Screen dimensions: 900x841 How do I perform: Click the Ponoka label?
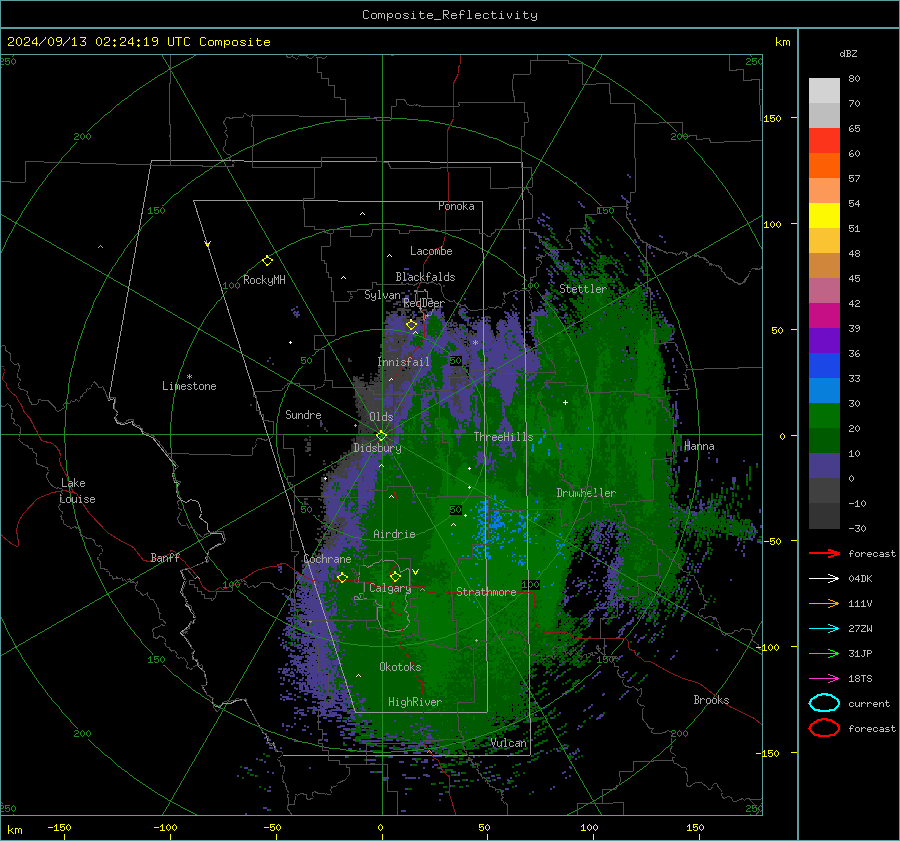[456, 206]
